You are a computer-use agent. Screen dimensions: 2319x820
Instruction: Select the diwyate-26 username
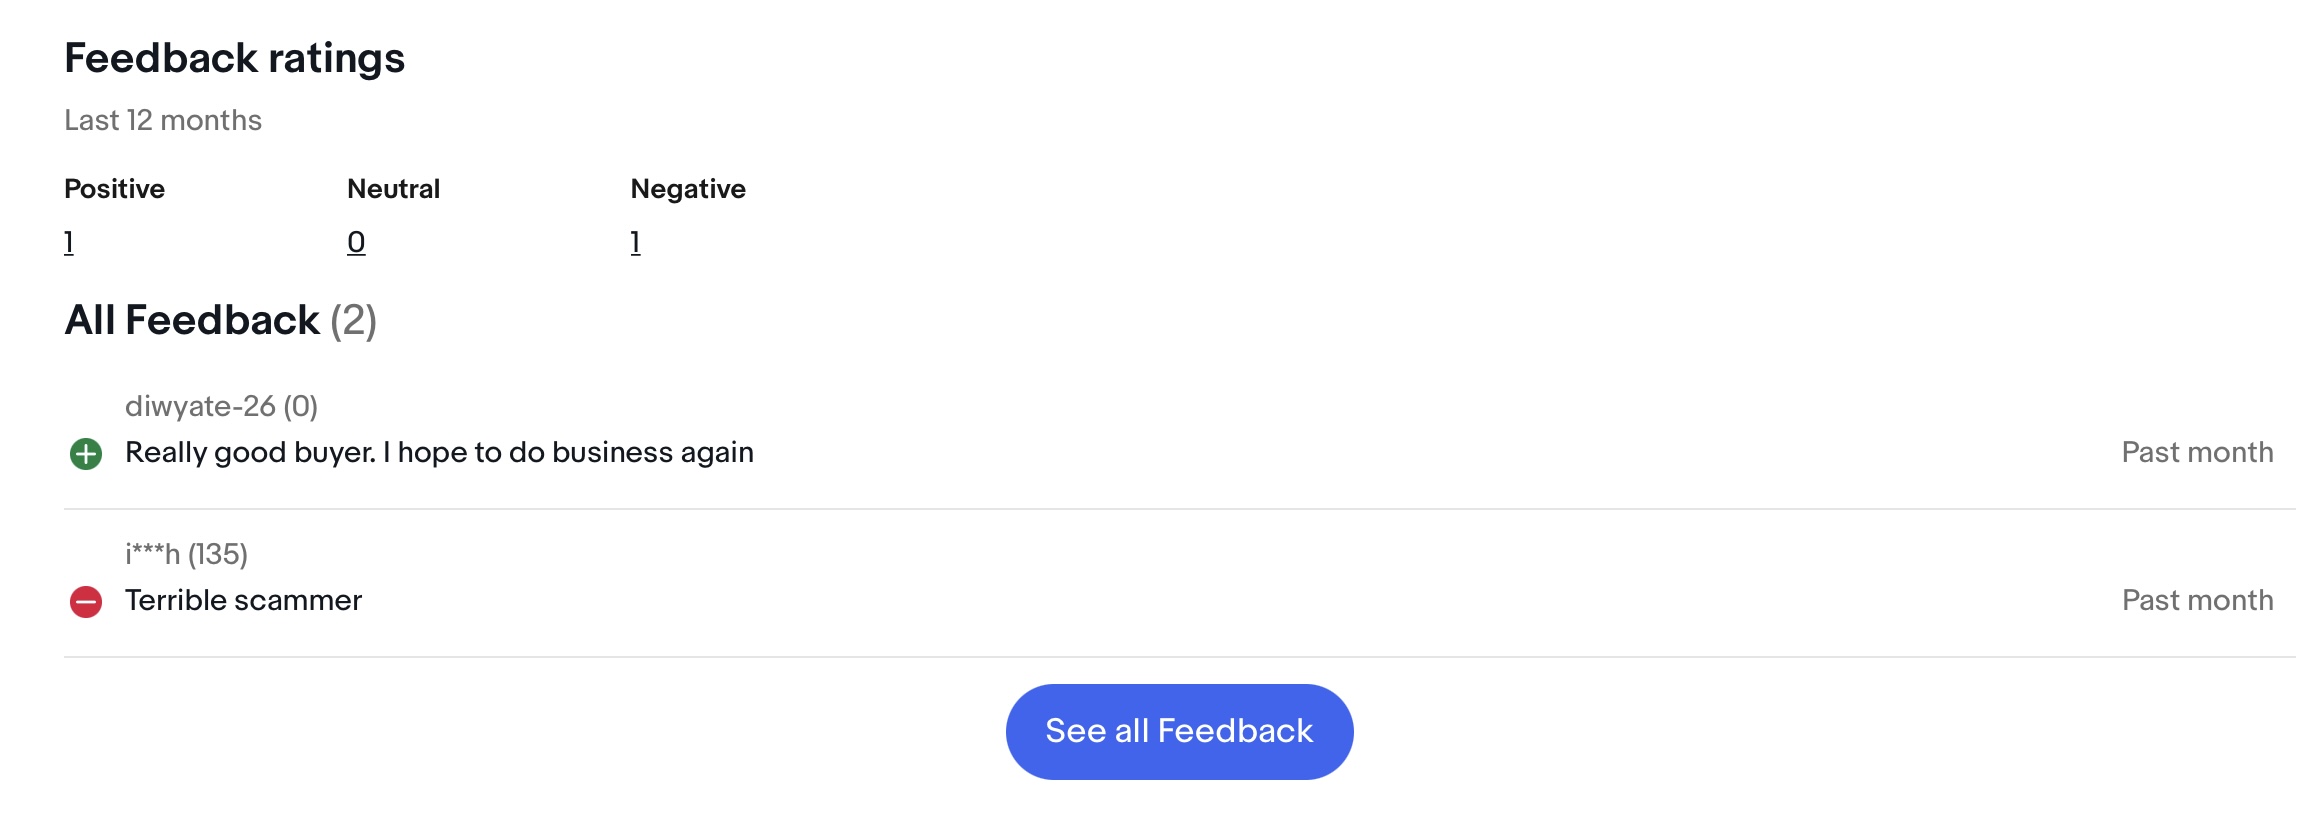click(200, 406)
